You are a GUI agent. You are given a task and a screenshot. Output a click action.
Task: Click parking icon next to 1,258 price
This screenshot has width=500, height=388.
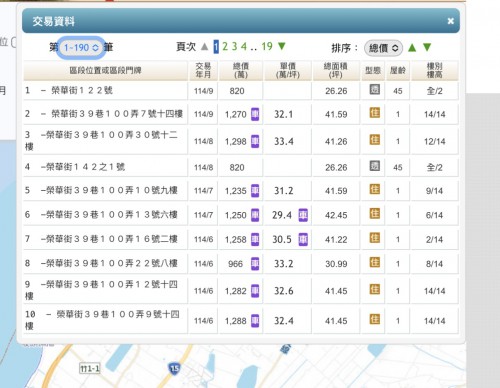(x=255, y=239)
